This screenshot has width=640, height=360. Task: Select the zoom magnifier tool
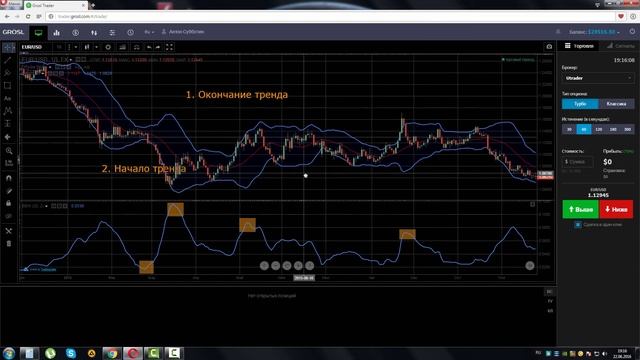(x=9, y=151)
